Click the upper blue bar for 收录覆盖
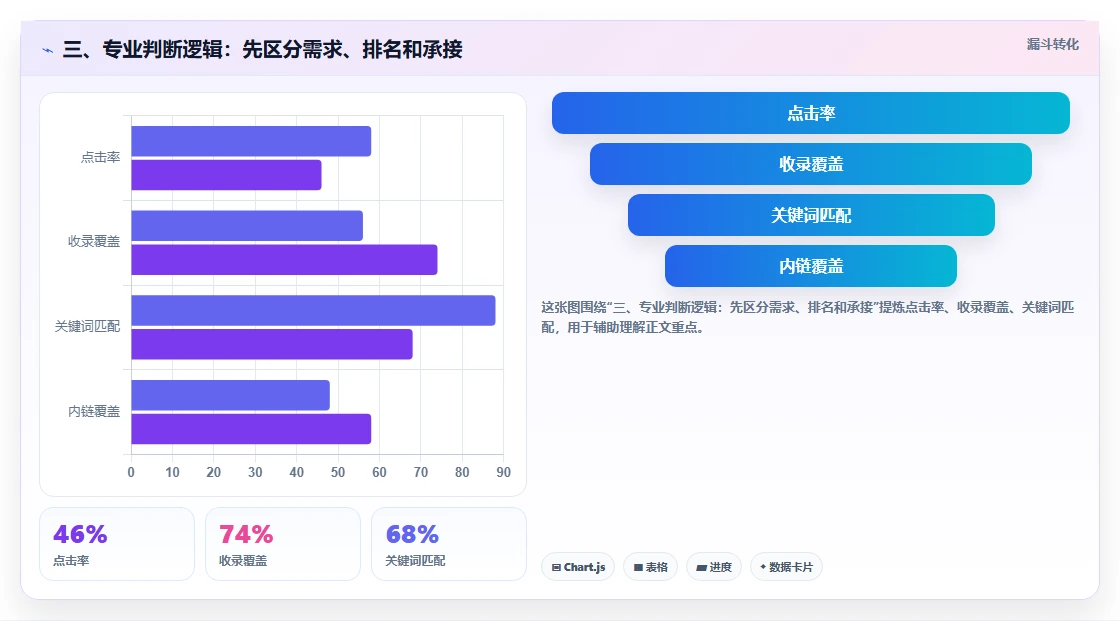1120x621 pixels. [247, 226]
